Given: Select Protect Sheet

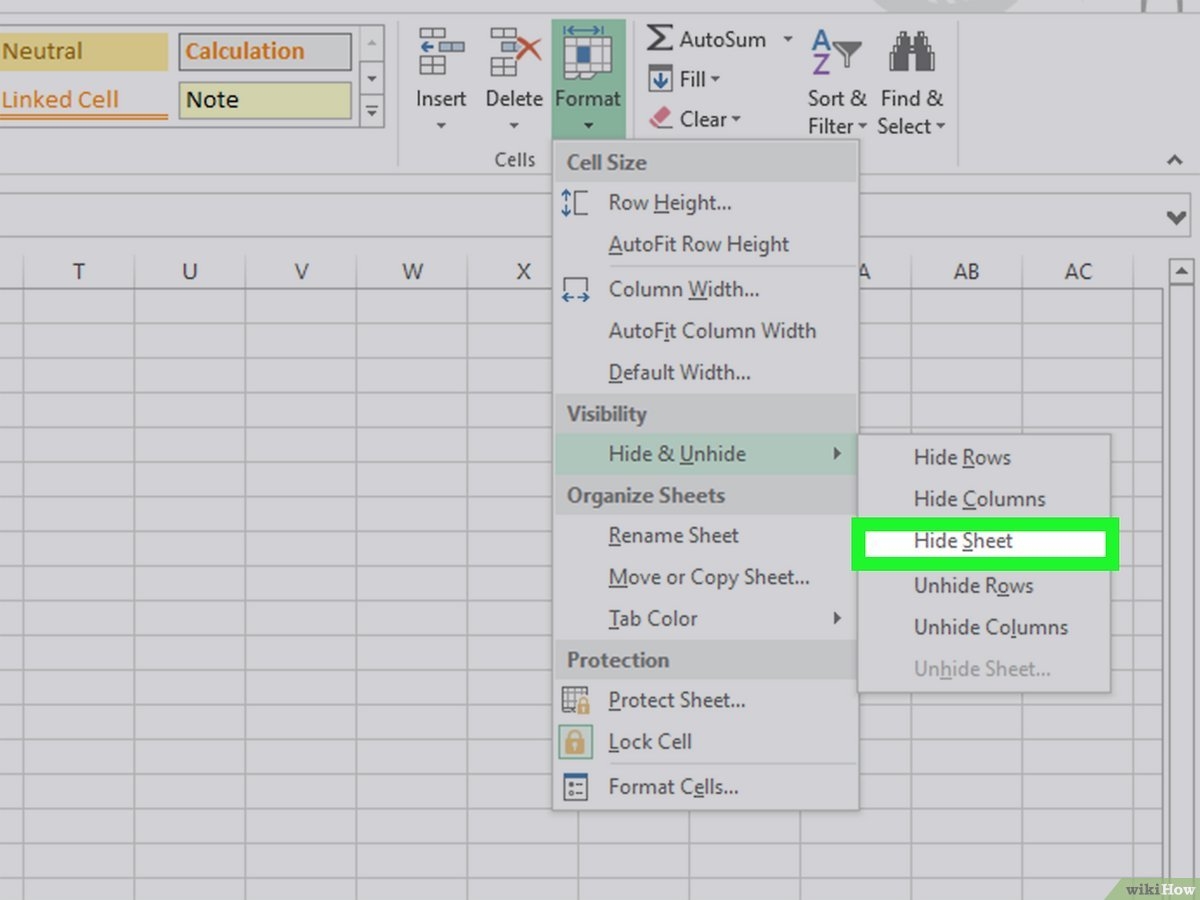Looking at the screenshot, I should 676,700.
